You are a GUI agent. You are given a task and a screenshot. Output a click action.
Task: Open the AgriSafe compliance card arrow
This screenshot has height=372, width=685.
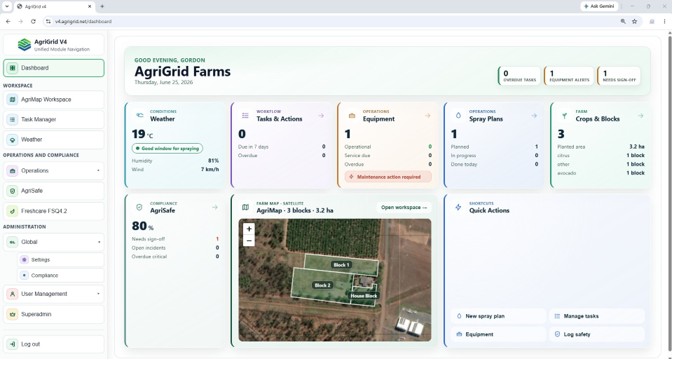(215, 207)
